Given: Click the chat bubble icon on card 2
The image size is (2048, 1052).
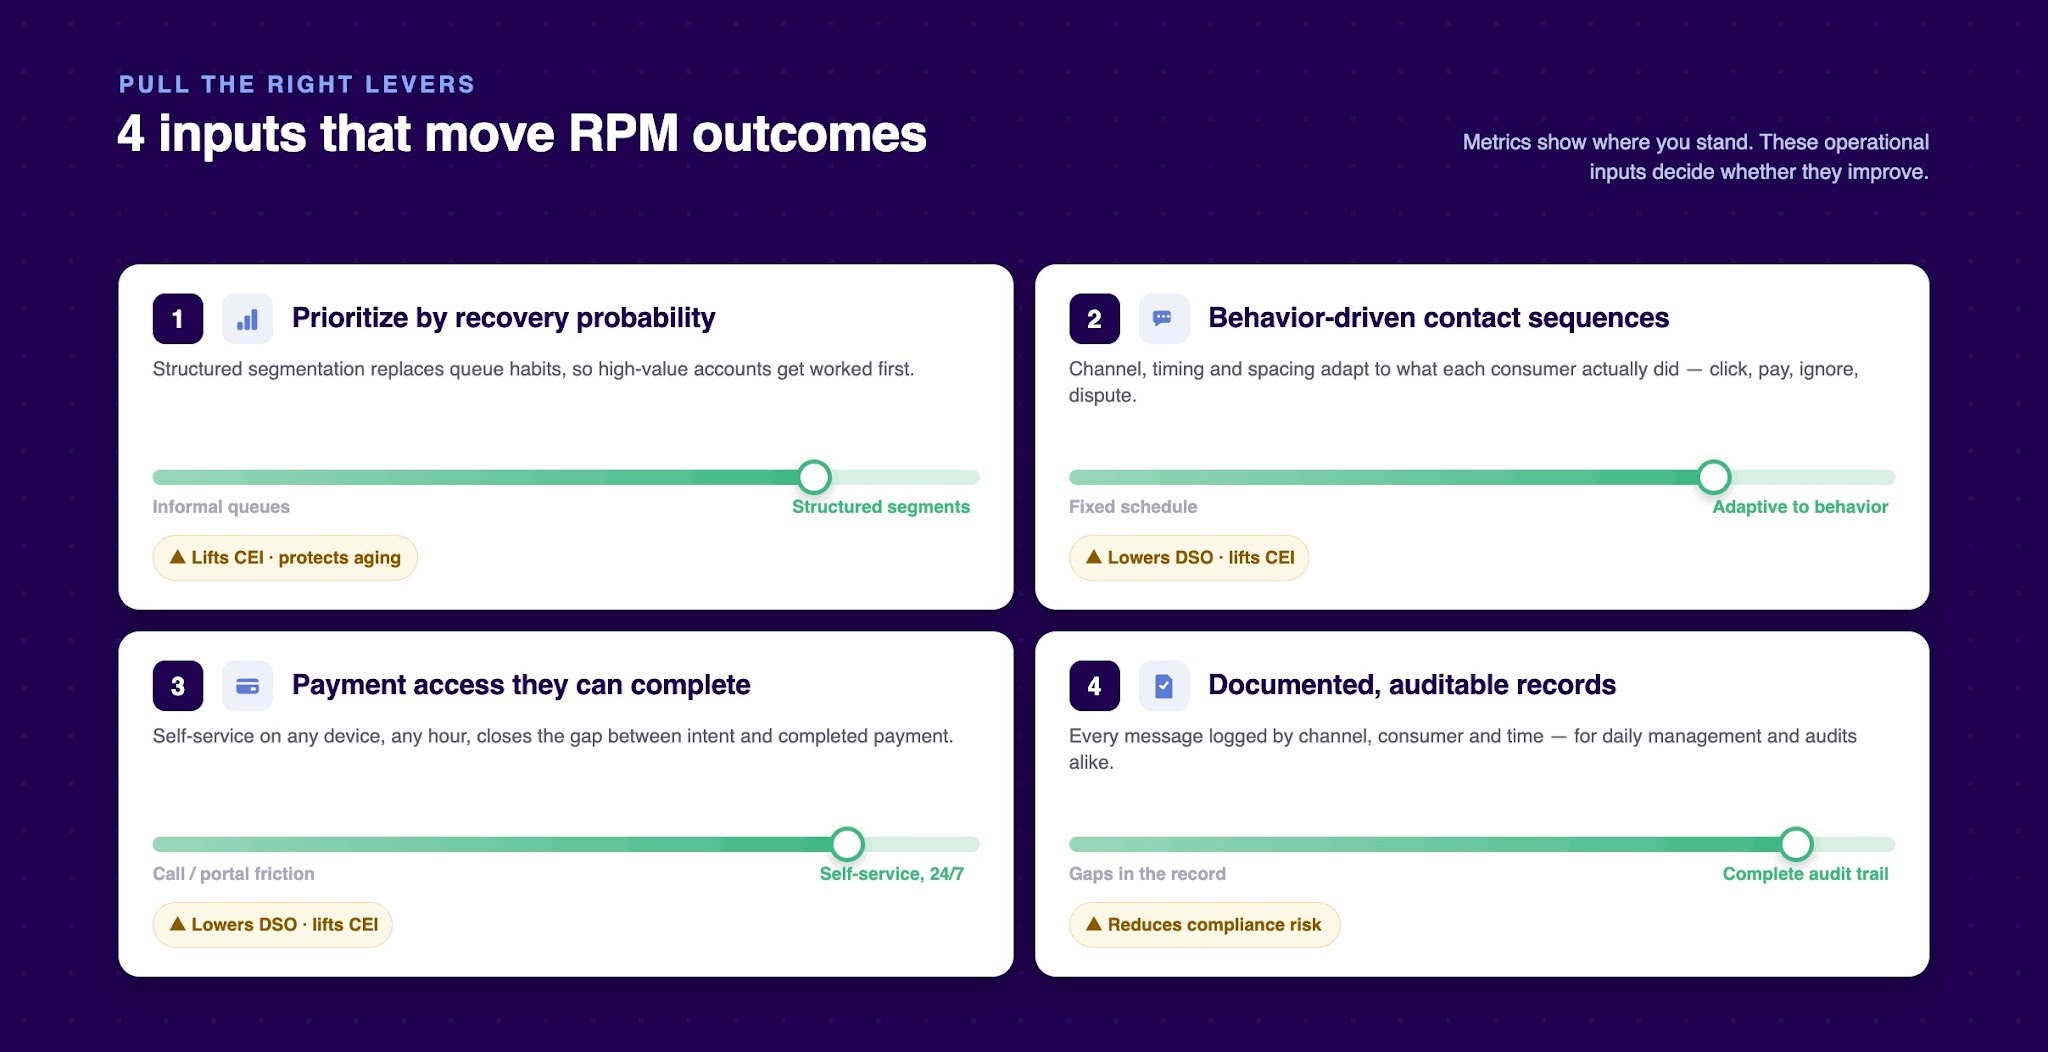Looking at the screenshot, I should point(1163,319).
